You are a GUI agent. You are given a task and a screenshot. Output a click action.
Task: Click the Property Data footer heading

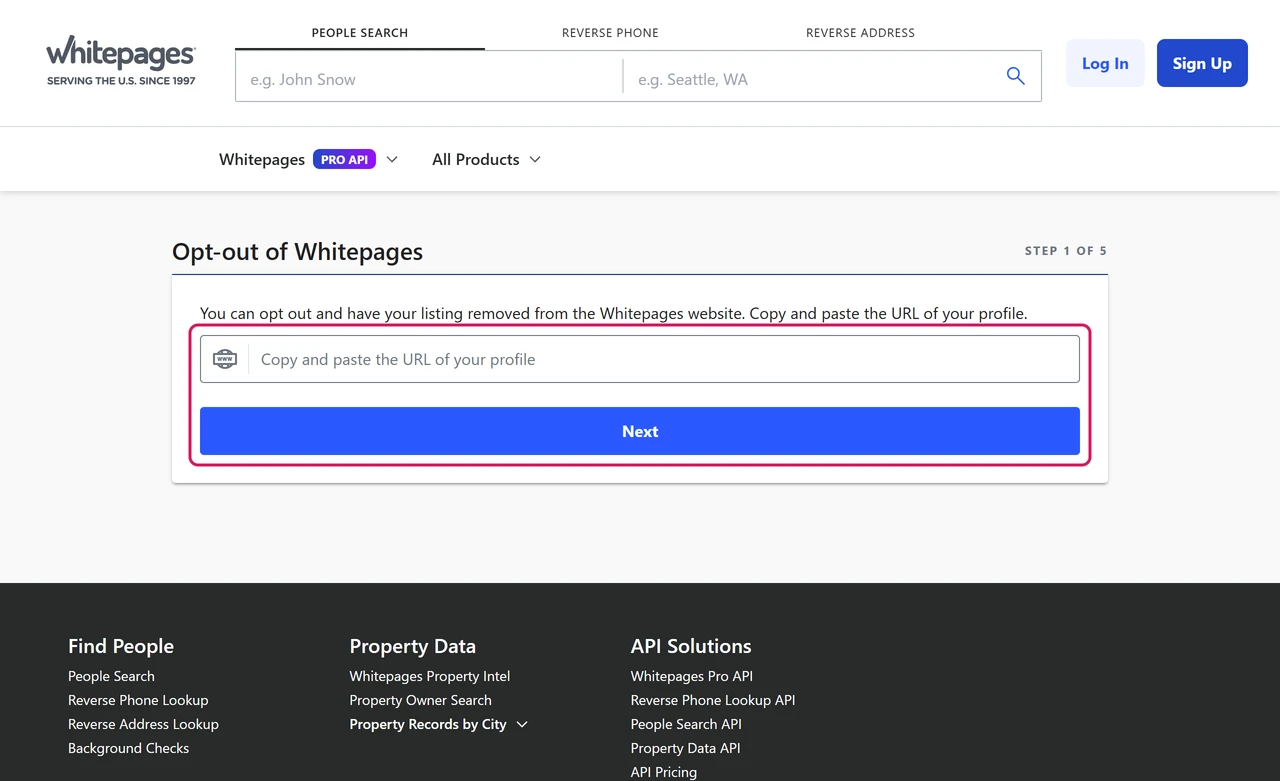(x=413, y=646)
